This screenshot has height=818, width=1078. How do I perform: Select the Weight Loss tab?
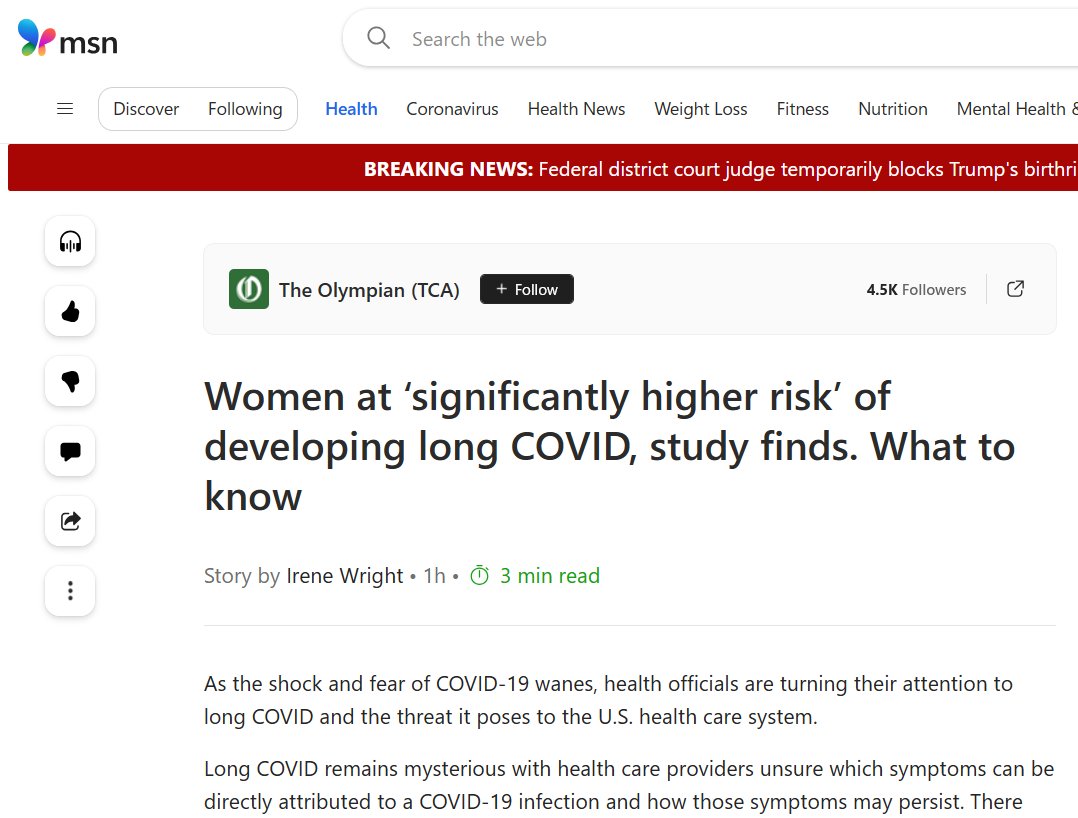click(x=700, y=109)
